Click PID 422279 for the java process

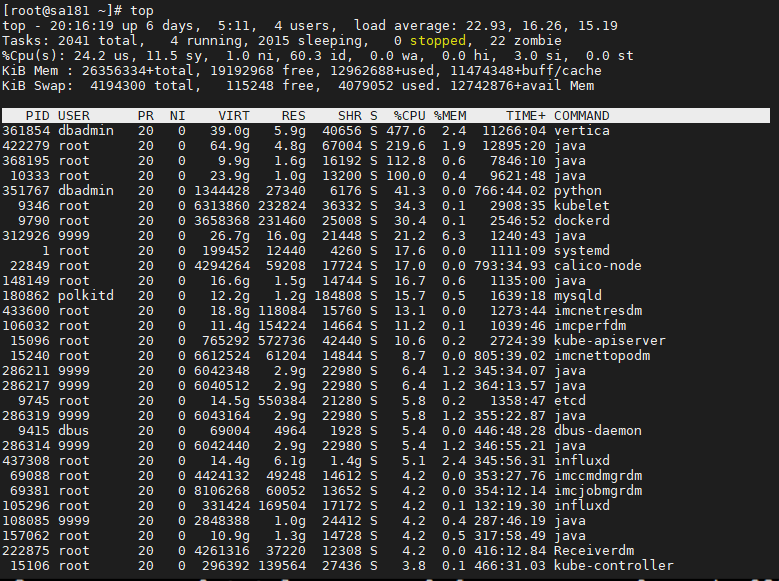[x=26, y=146]
